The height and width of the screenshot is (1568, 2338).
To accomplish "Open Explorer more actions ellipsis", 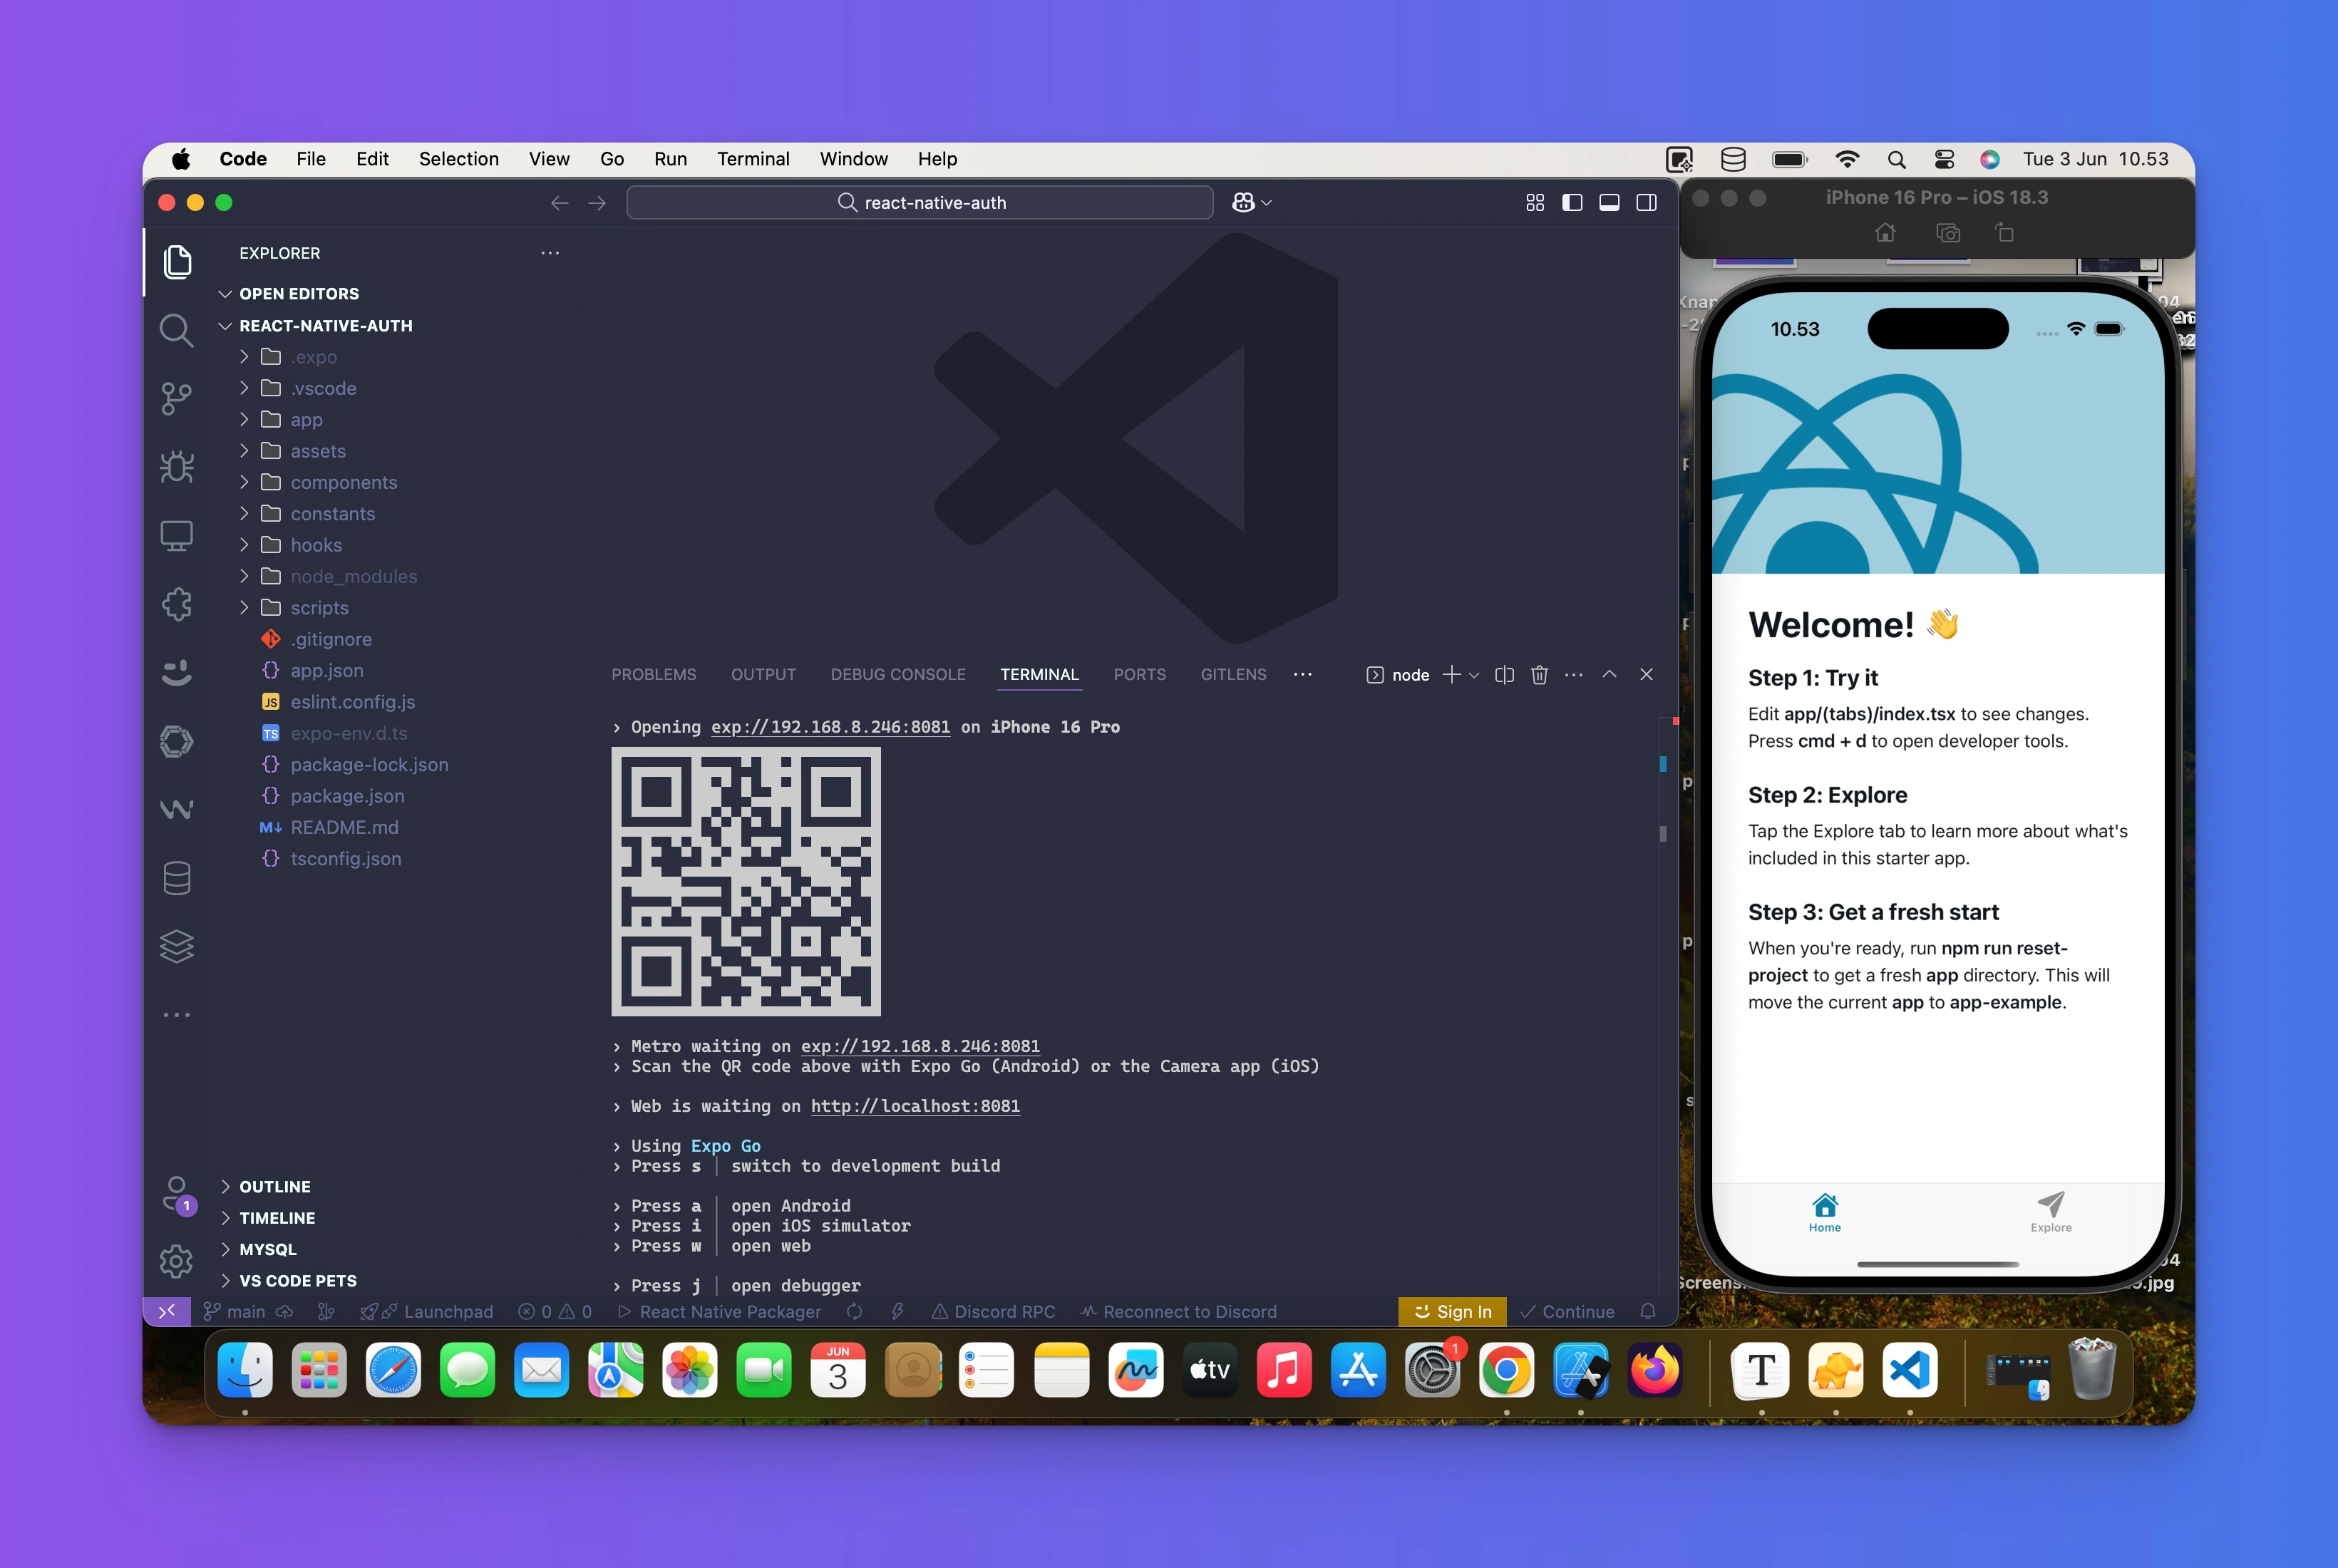I will pos(550,253).
